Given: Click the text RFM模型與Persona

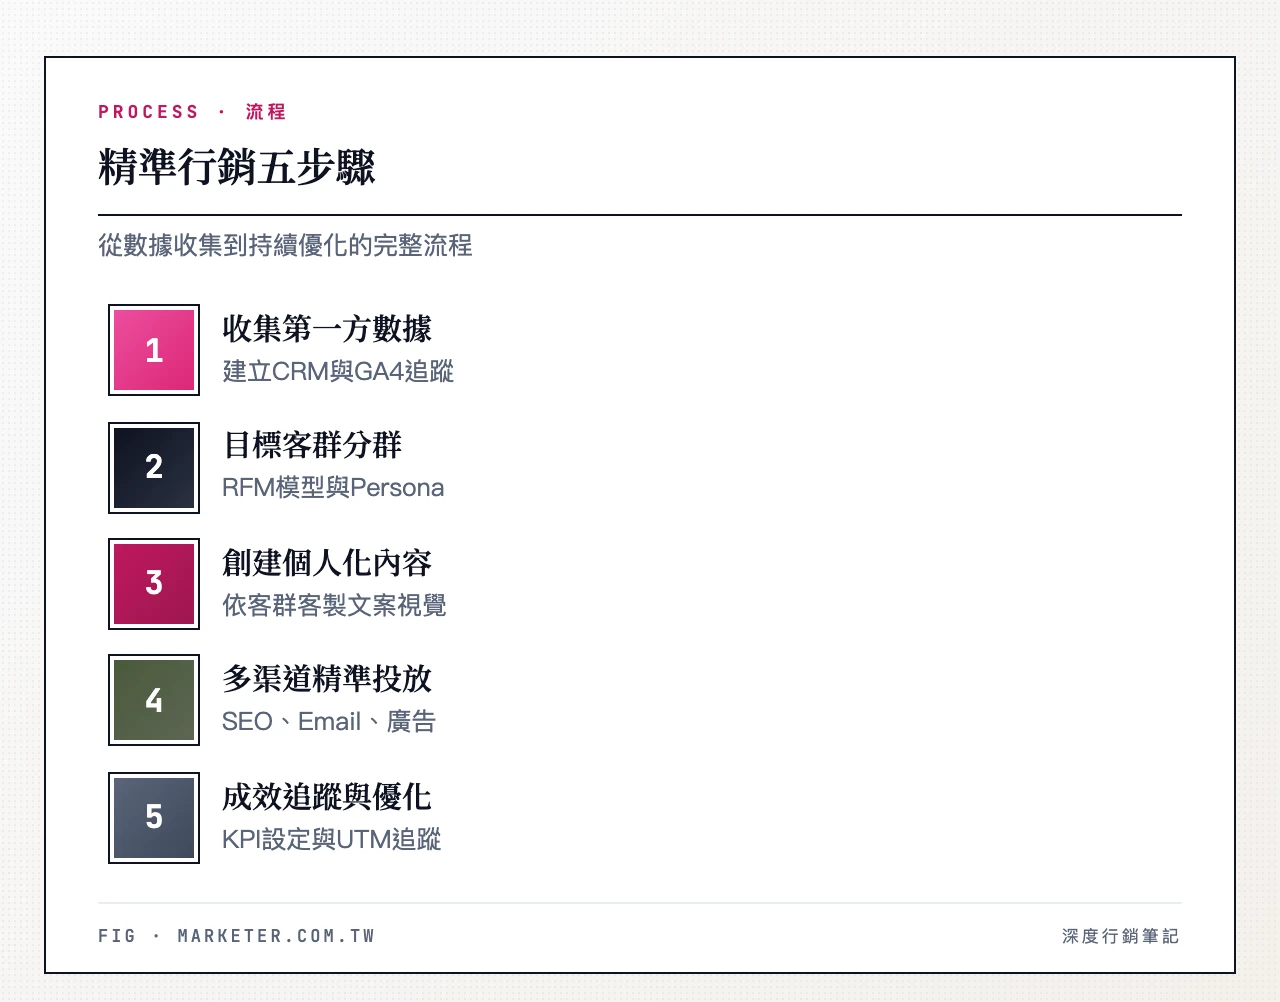Looking at the screenshot, I should point(333,488).
